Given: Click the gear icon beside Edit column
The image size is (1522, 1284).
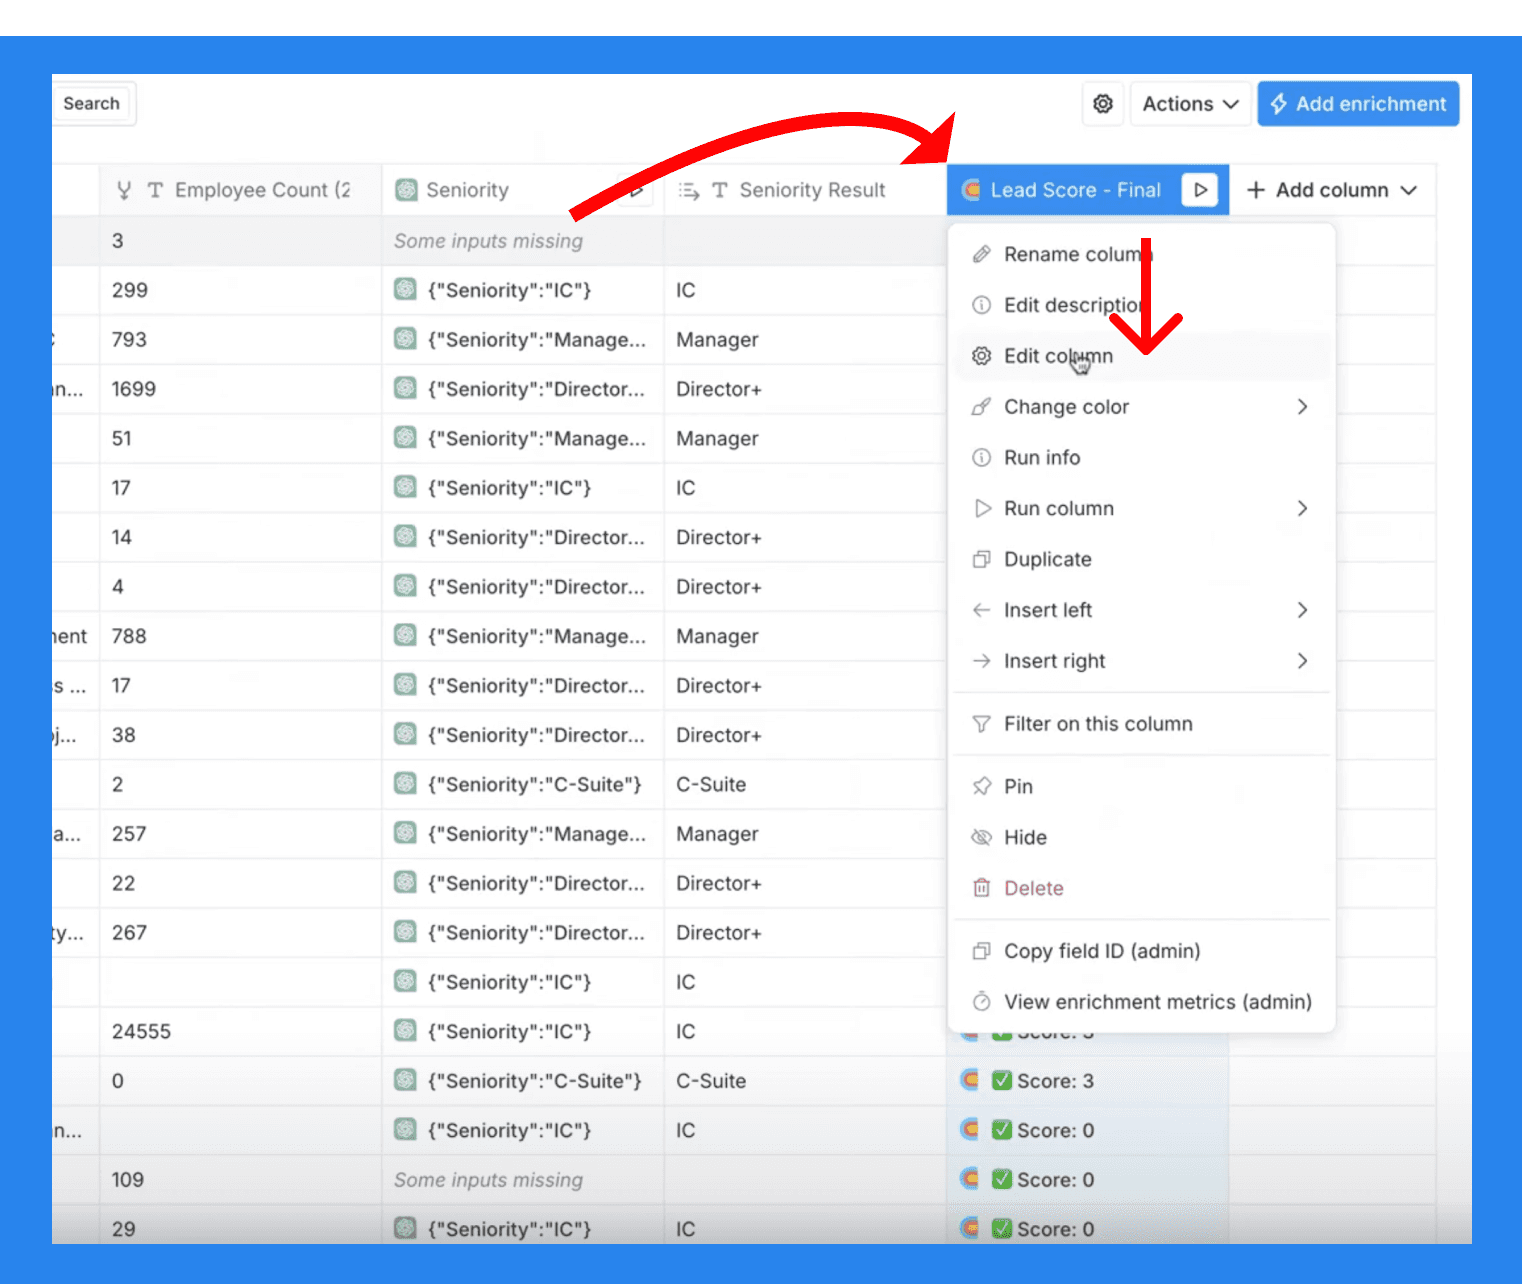Looking at the screenshot, I should coord(982,356).
